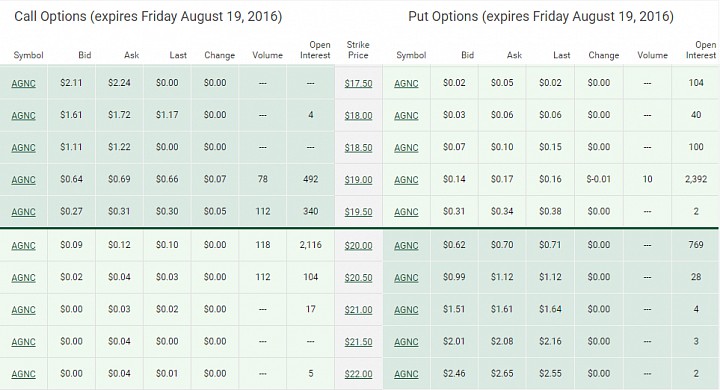The width and height of the screenshot is (720, 390).
Task: Open the $17.50 strike price link
Action: (358, 84)
